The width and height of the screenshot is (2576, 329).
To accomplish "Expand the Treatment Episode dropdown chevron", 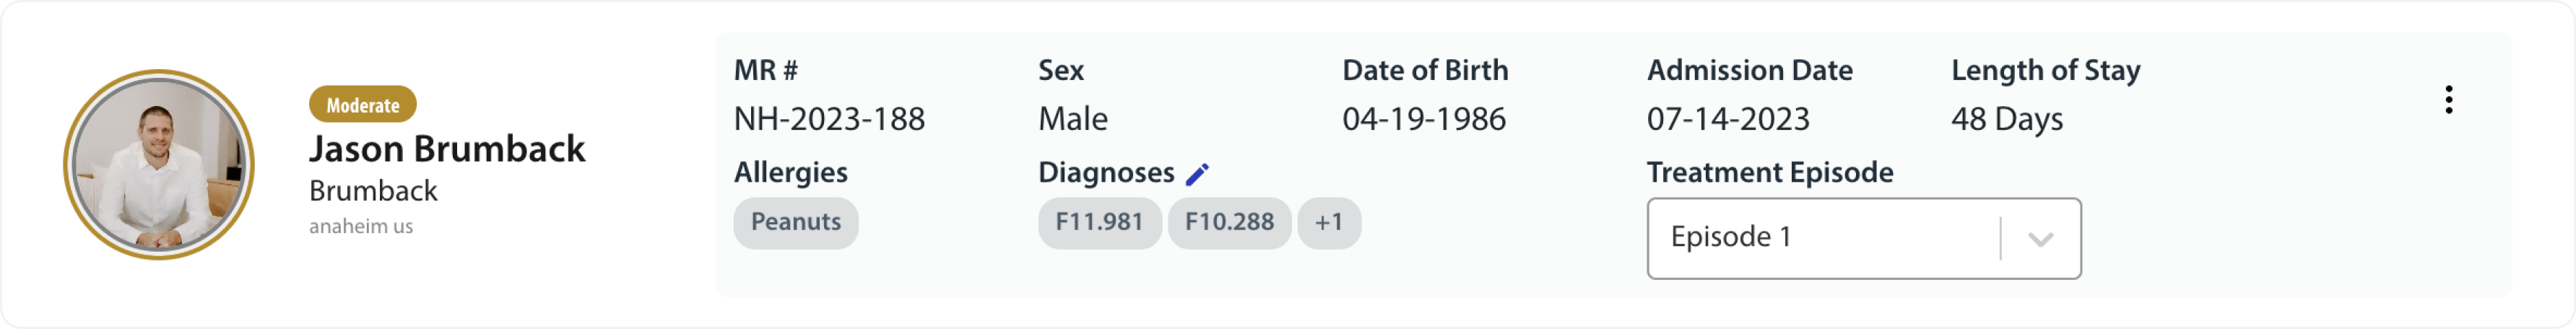I will coord(2040,239).
